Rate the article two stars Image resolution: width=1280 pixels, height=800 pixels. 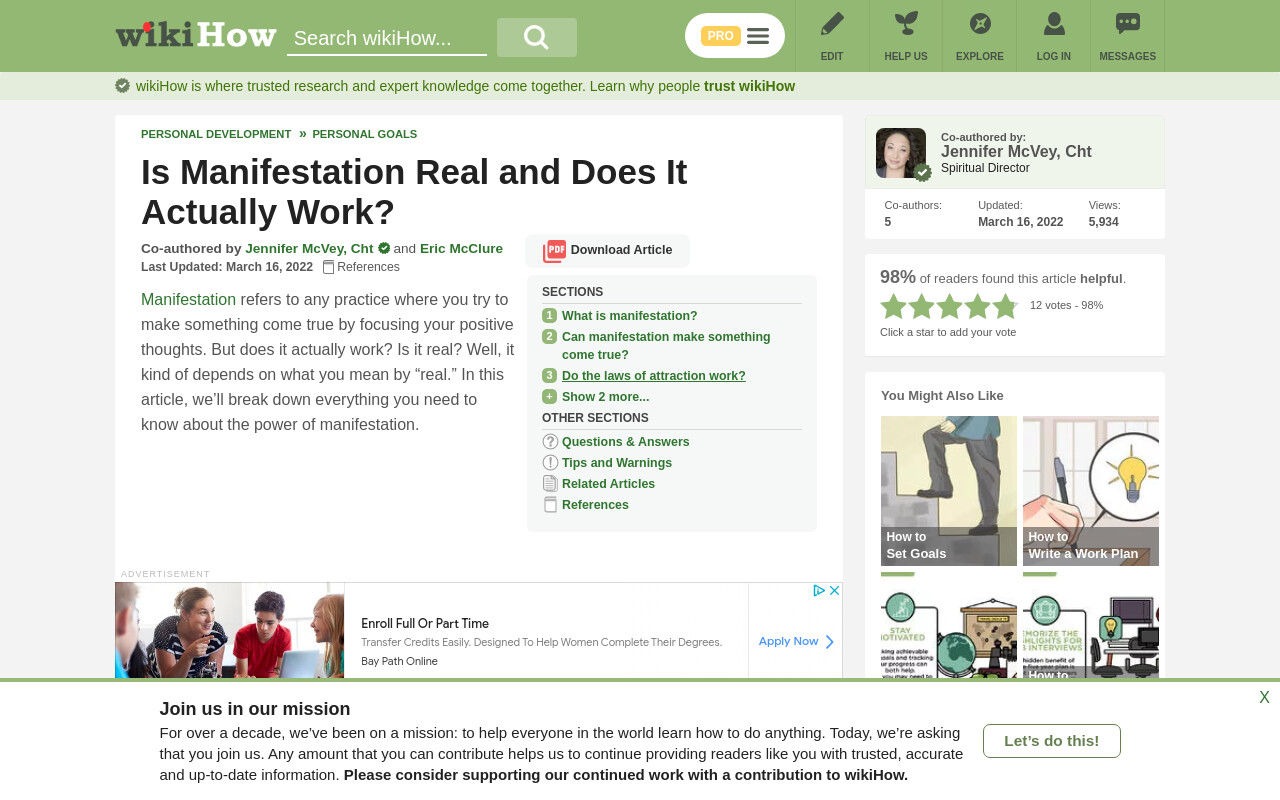click(x=922, y=306)
